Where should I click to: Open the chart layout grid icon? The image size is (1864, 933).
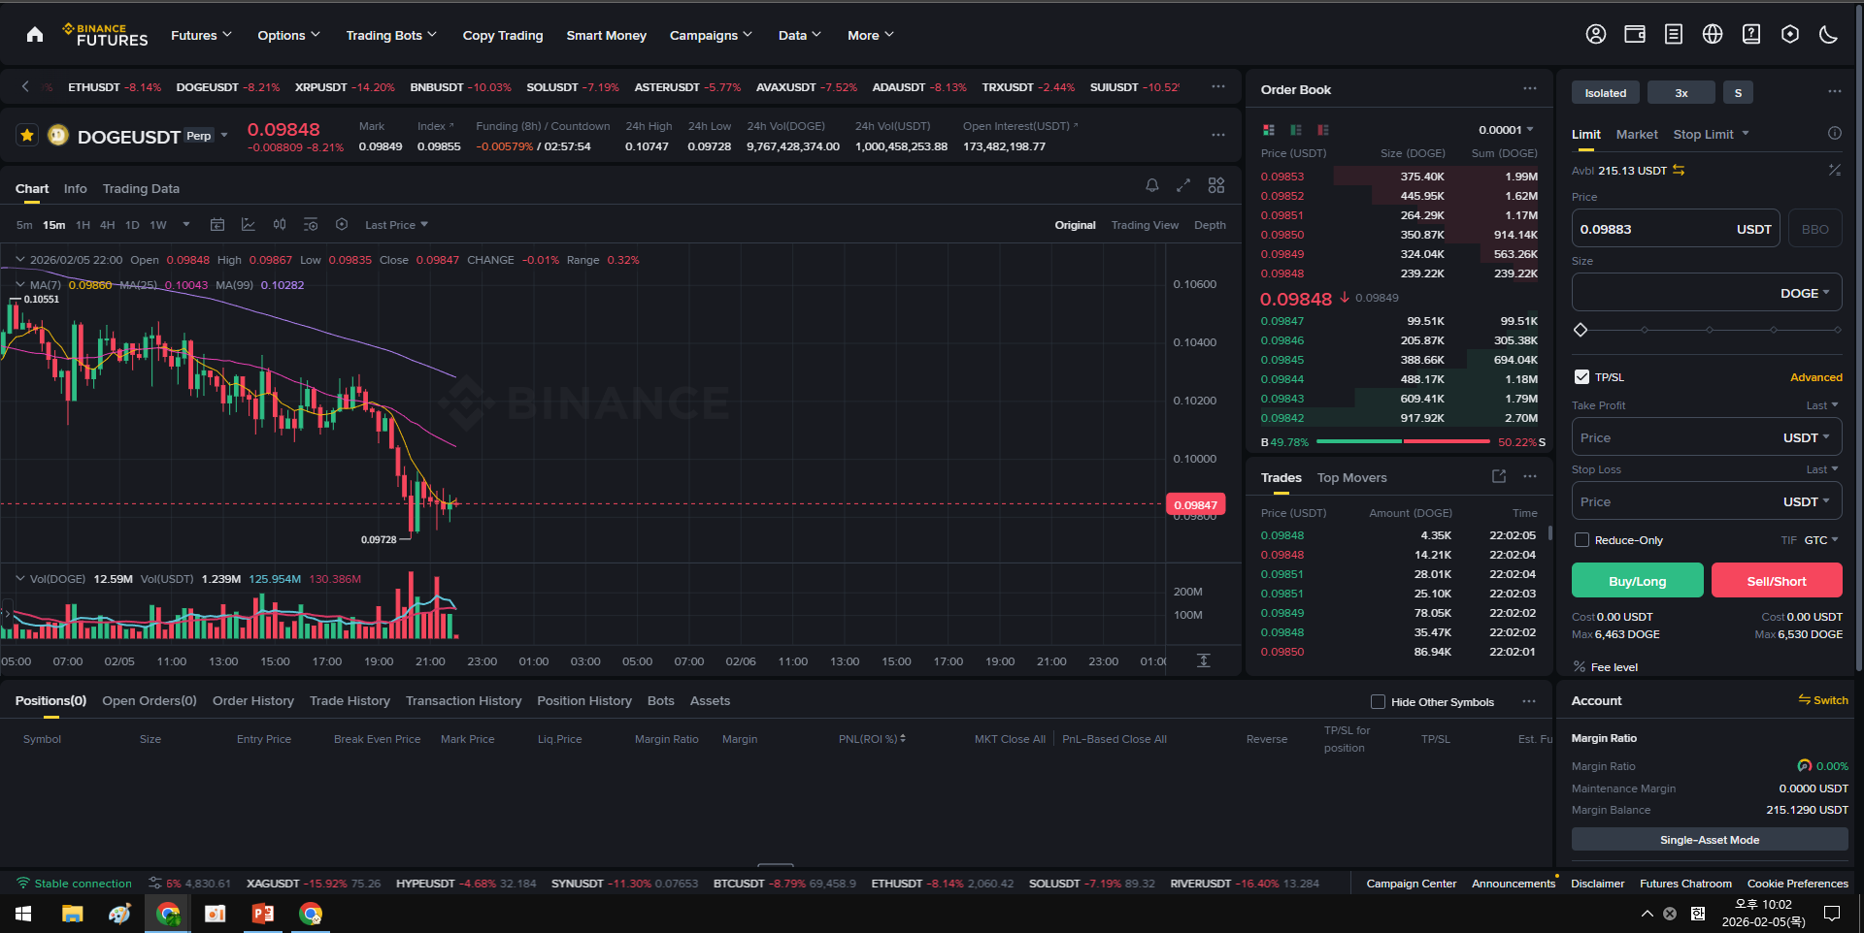pyautogui.click(x=1216, y=185)
